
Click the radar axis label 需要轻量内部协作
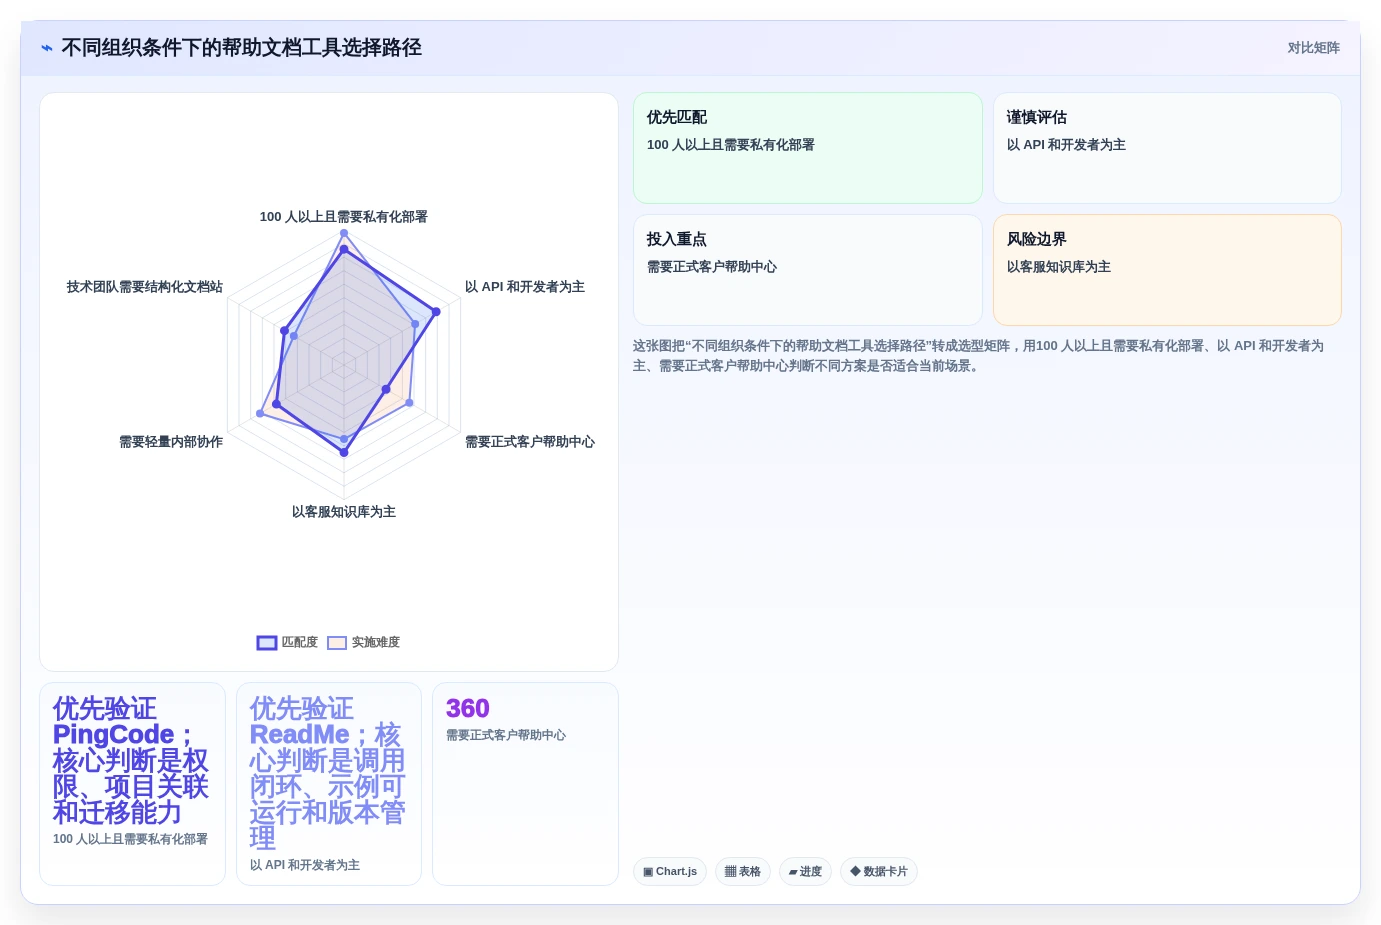171,442
